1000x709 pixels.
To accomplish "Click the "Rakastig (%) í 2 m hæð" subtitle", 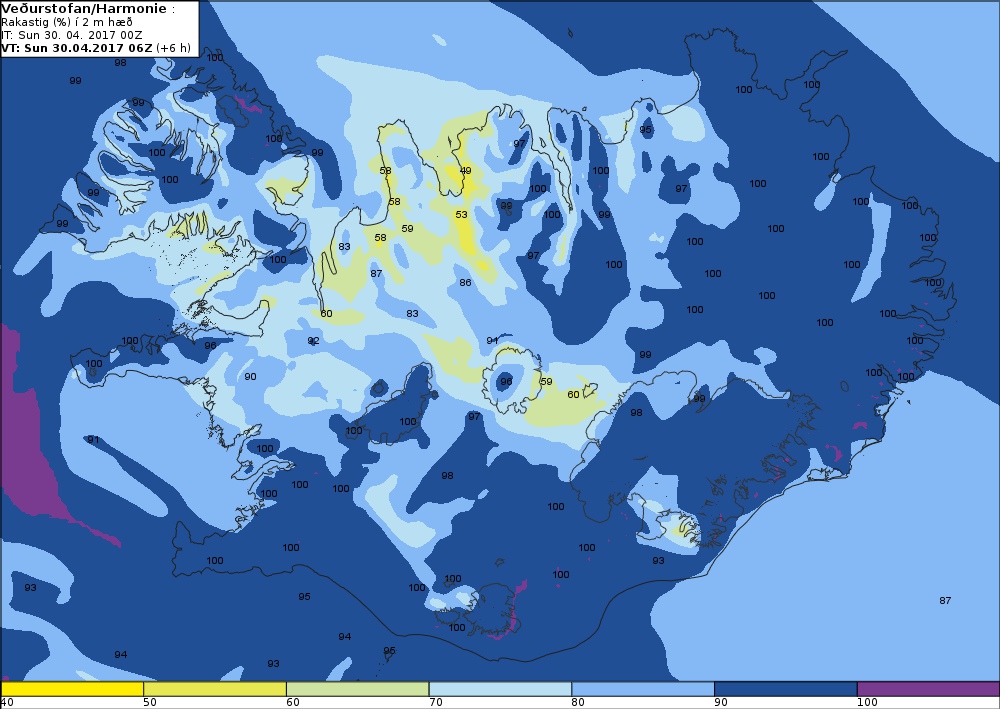I will [67, 22].
